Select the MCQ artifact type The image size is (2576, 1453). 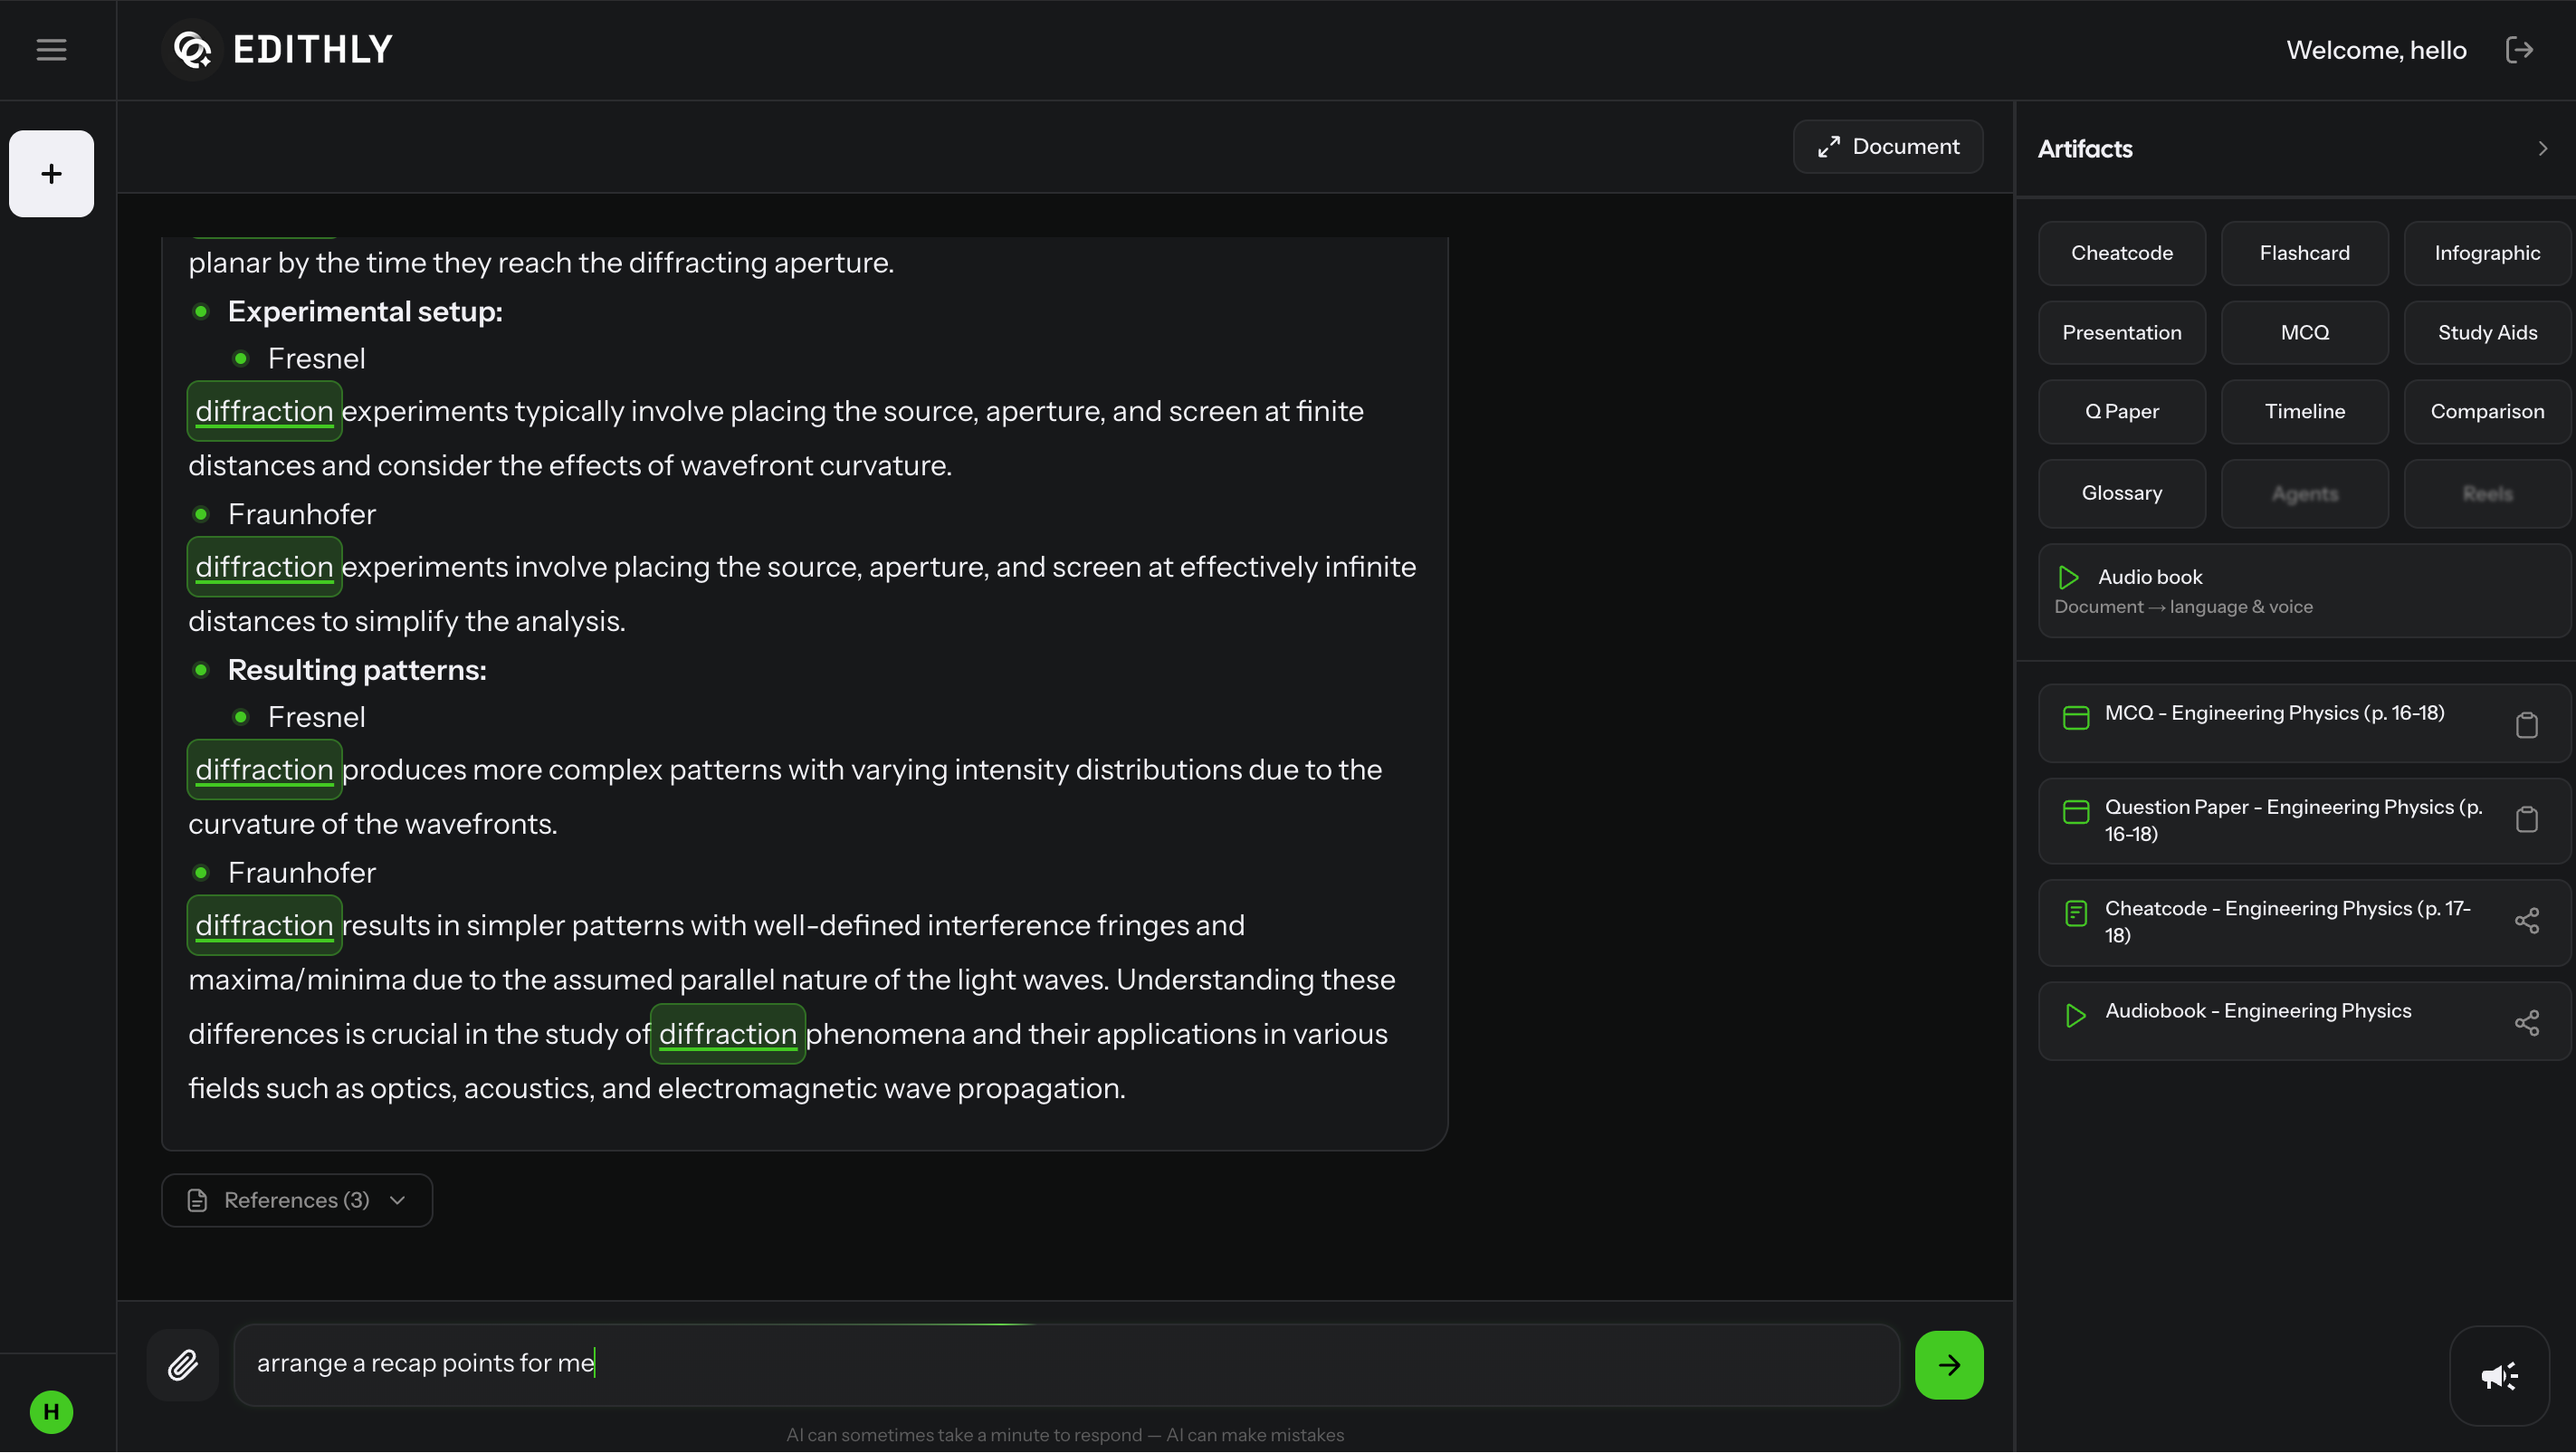tap(2305, 333)
